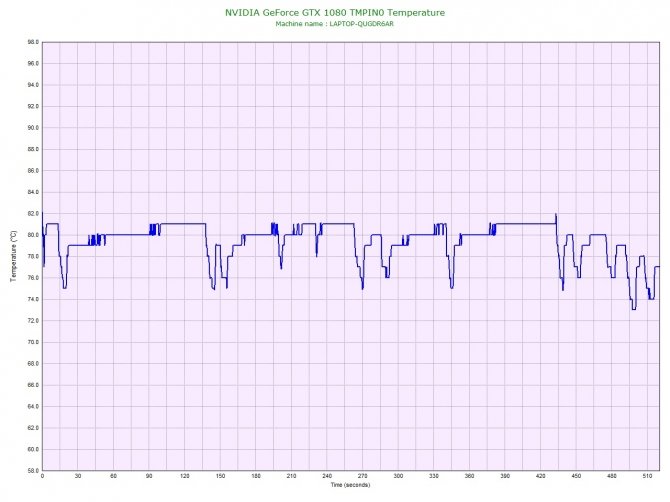This screenshot has height=502, width=670.
Task: Click the '64.0' y-axis value
Action: (x=33, y=406)
